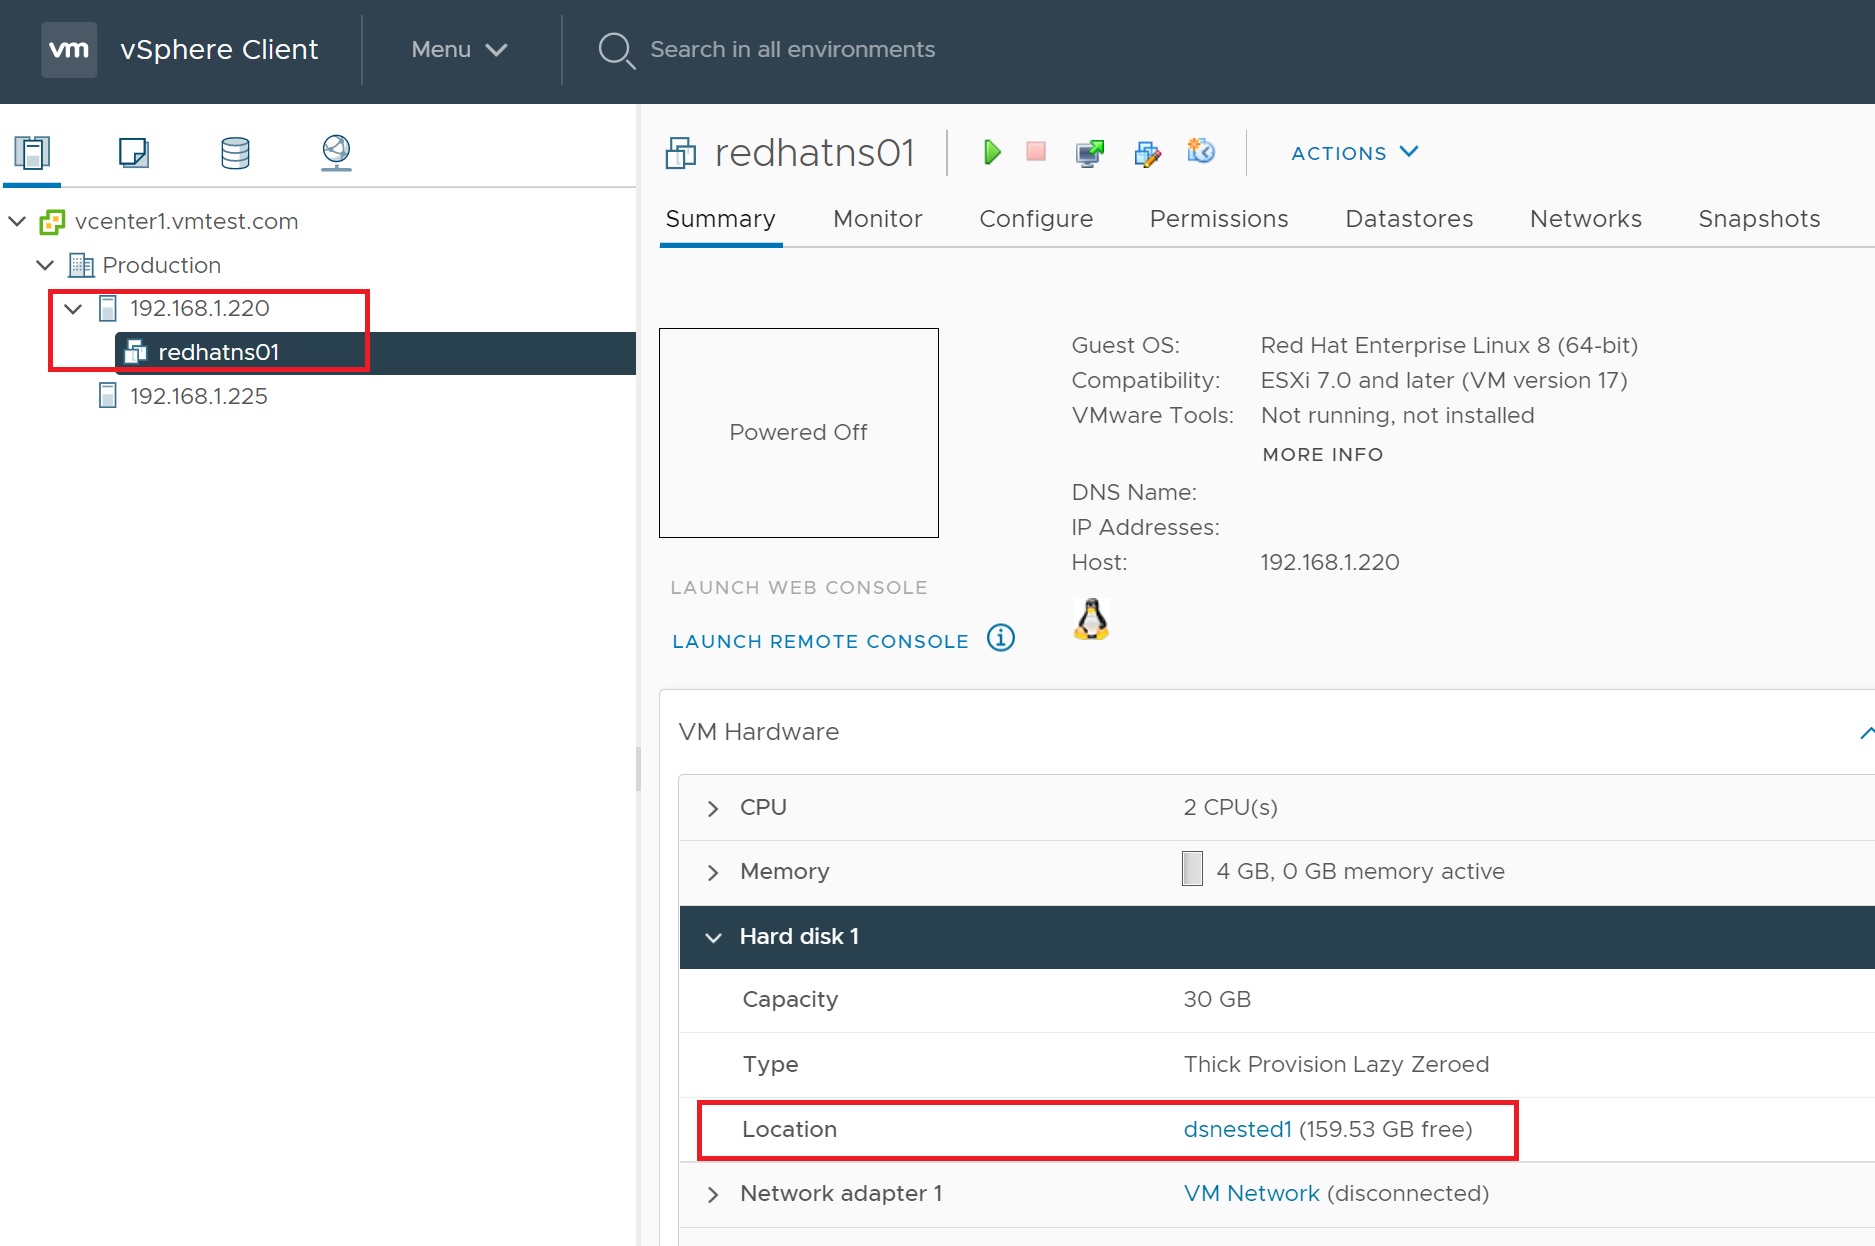Open the top Menu dropdown
The height and width of the screenshot is (1246, 1875).
[459, 50]
